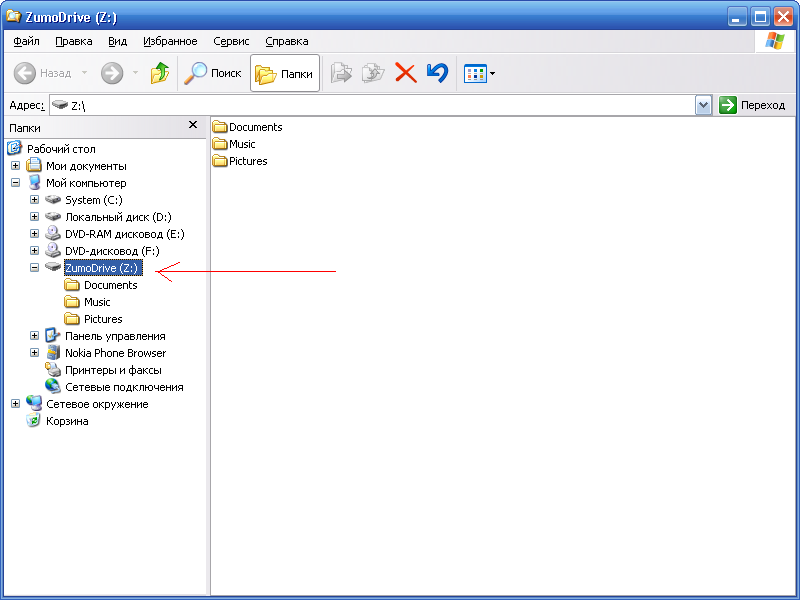Expand DVD-RAM дисковод (E:) node
The width and height of the screenshot is (800, 600).
(34, 234)
